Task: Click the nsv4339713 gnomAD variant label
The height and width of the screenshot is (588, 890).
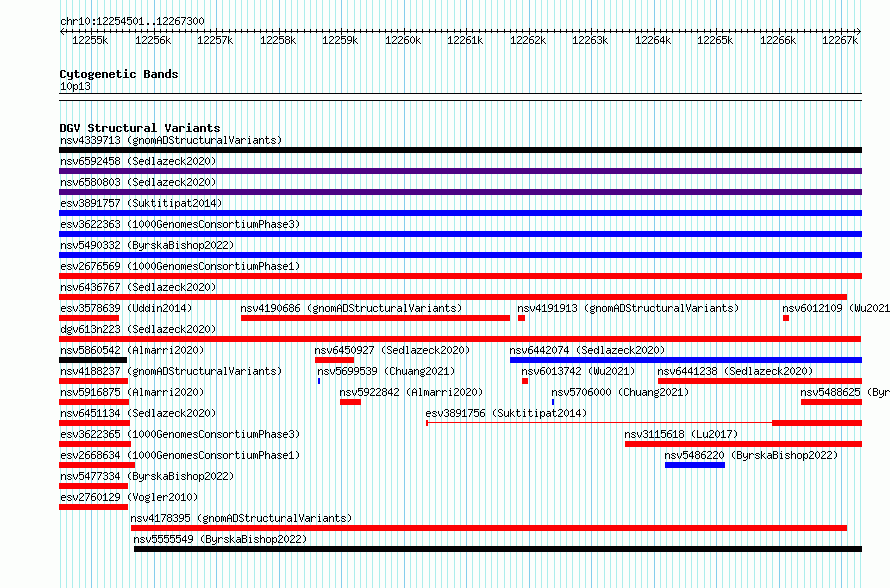Action: click(x=171, y=140)
